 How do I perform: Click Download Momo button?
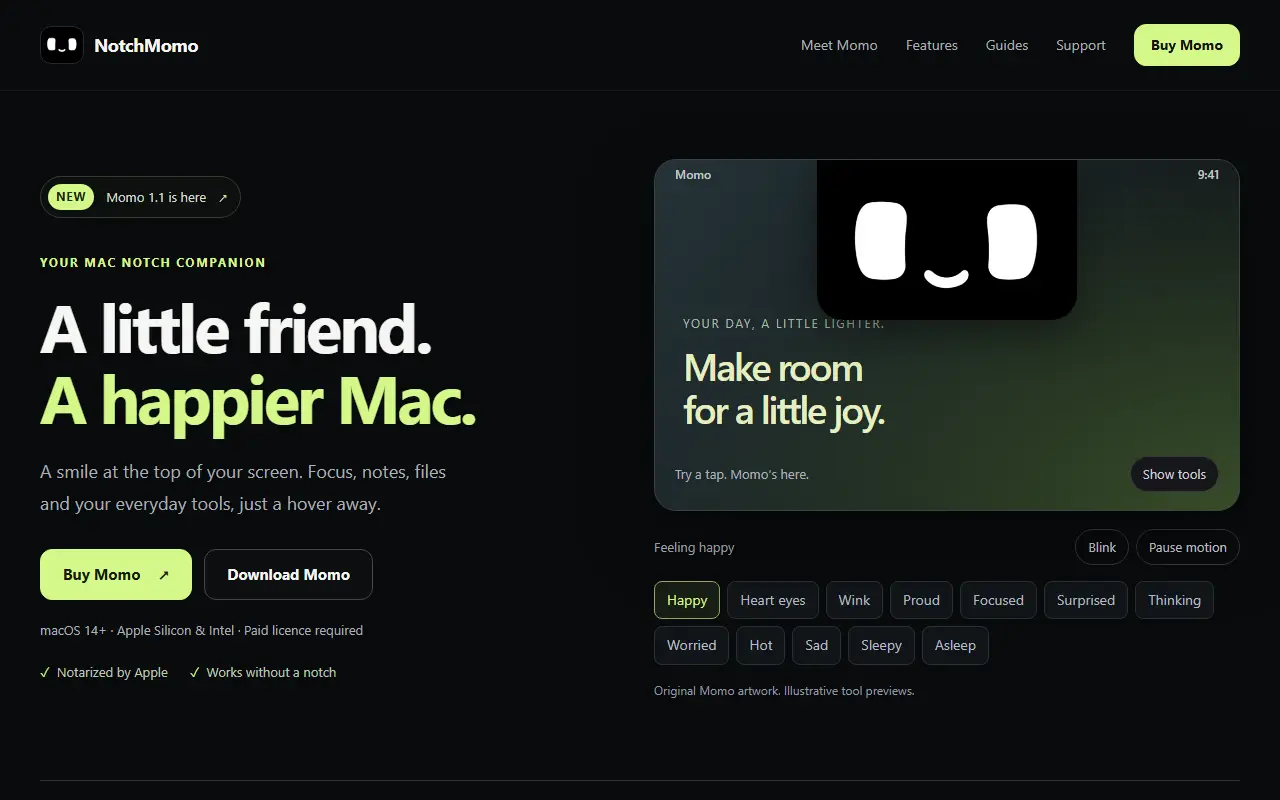pyautogui.click(x=288, y=574)
